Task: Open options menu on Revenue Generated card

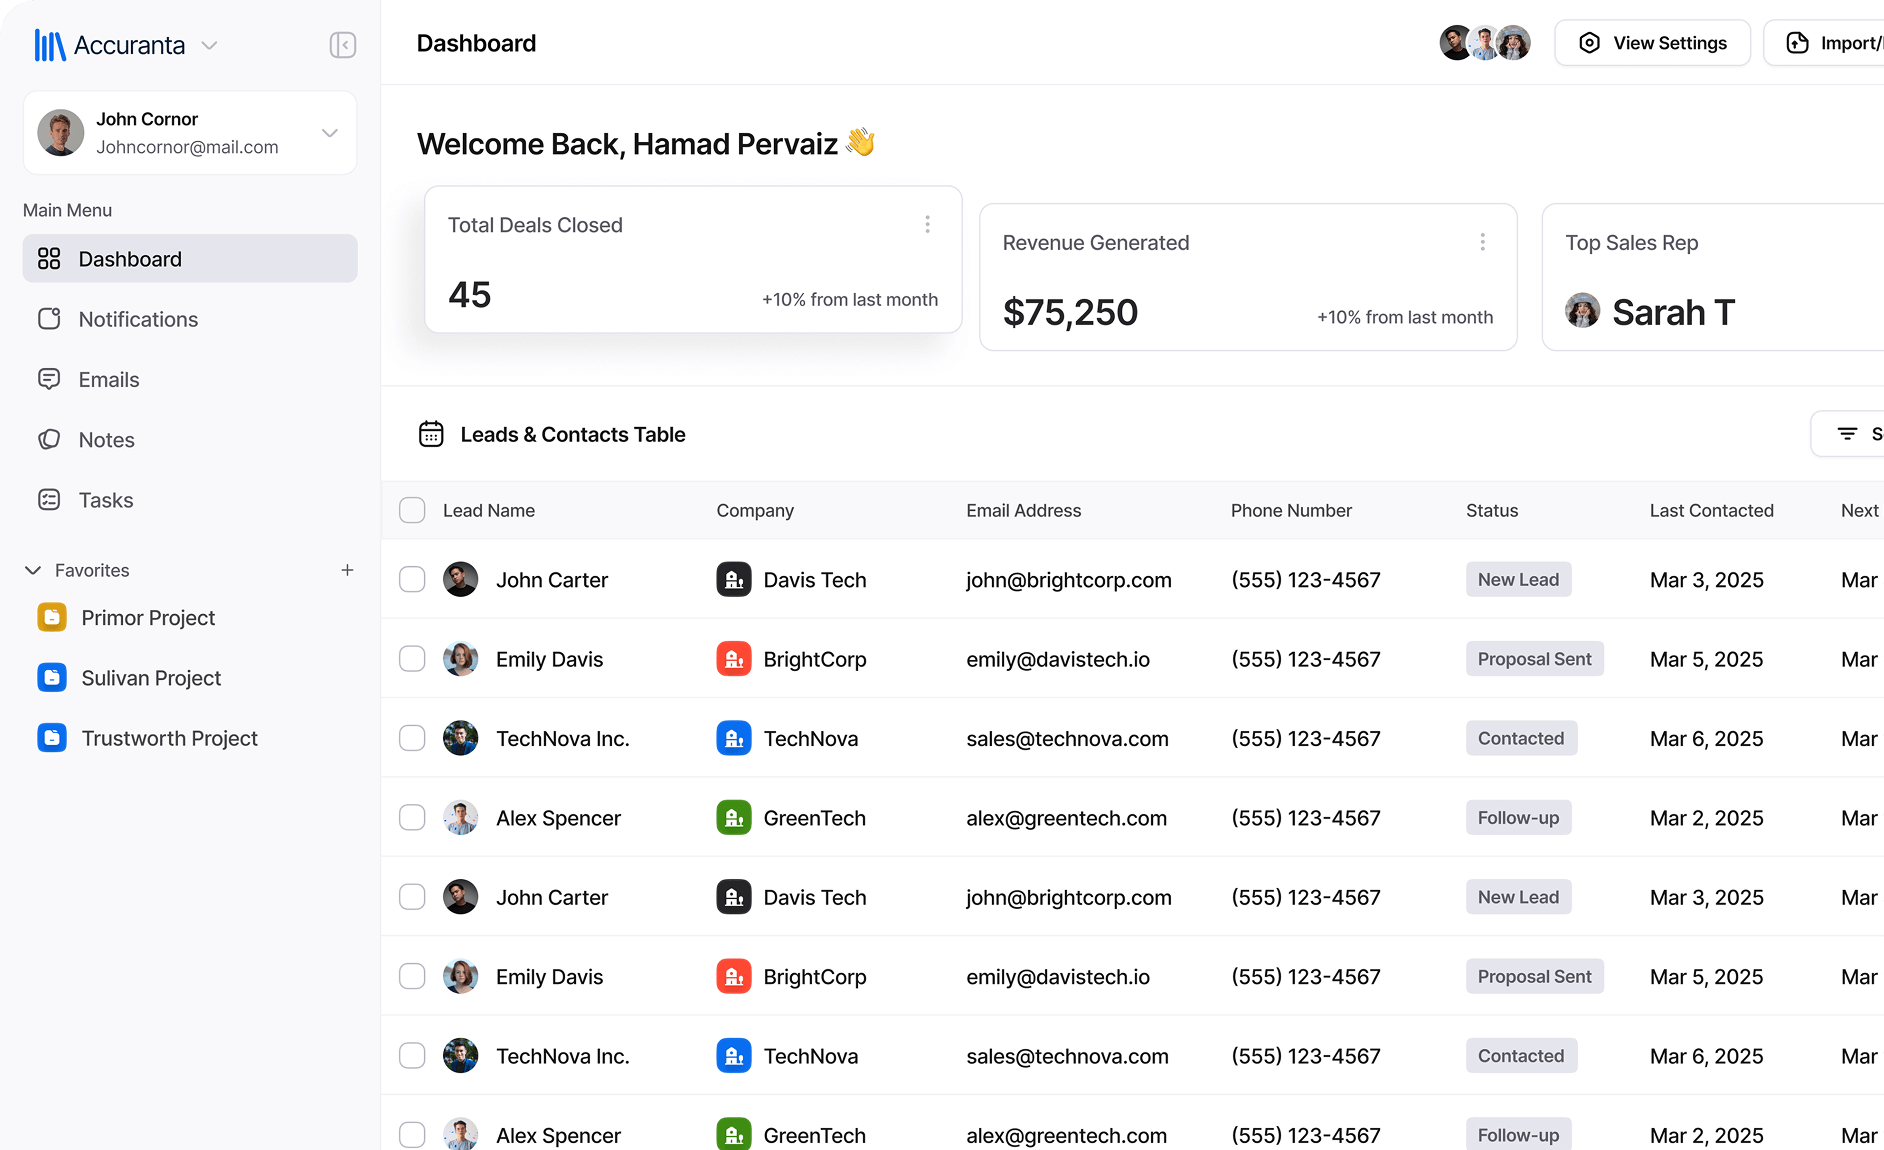Action: click(x=1482, y=242)
